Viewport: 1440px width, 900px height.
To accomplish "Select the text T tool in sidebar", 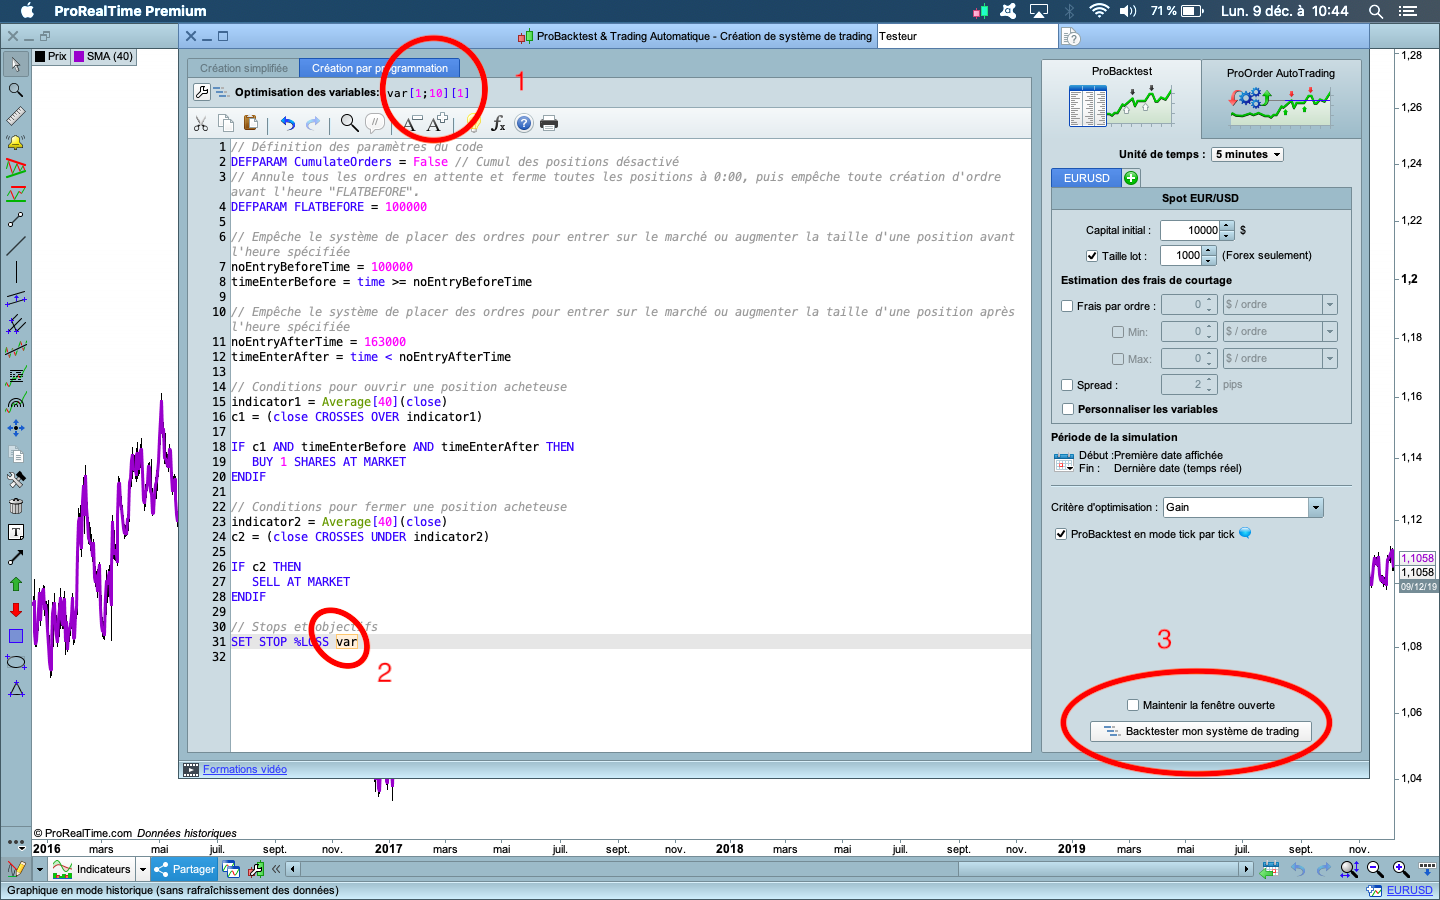I will click(x=16, y=532).
